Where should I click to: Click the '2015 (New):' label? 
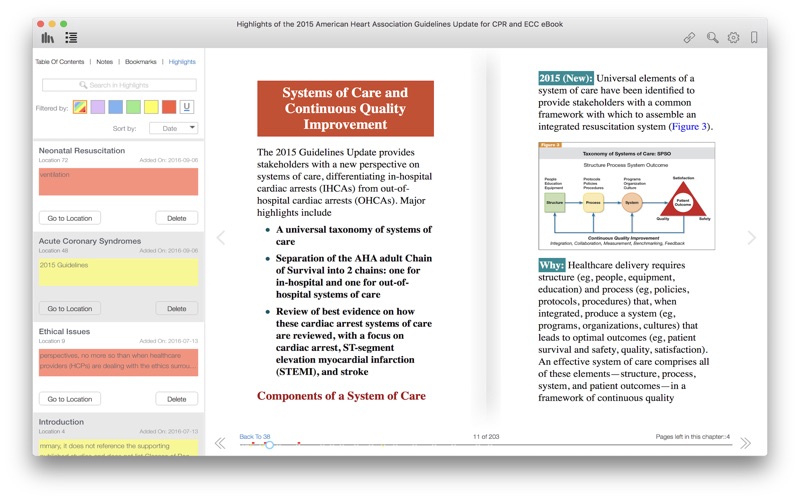(566, 78)
